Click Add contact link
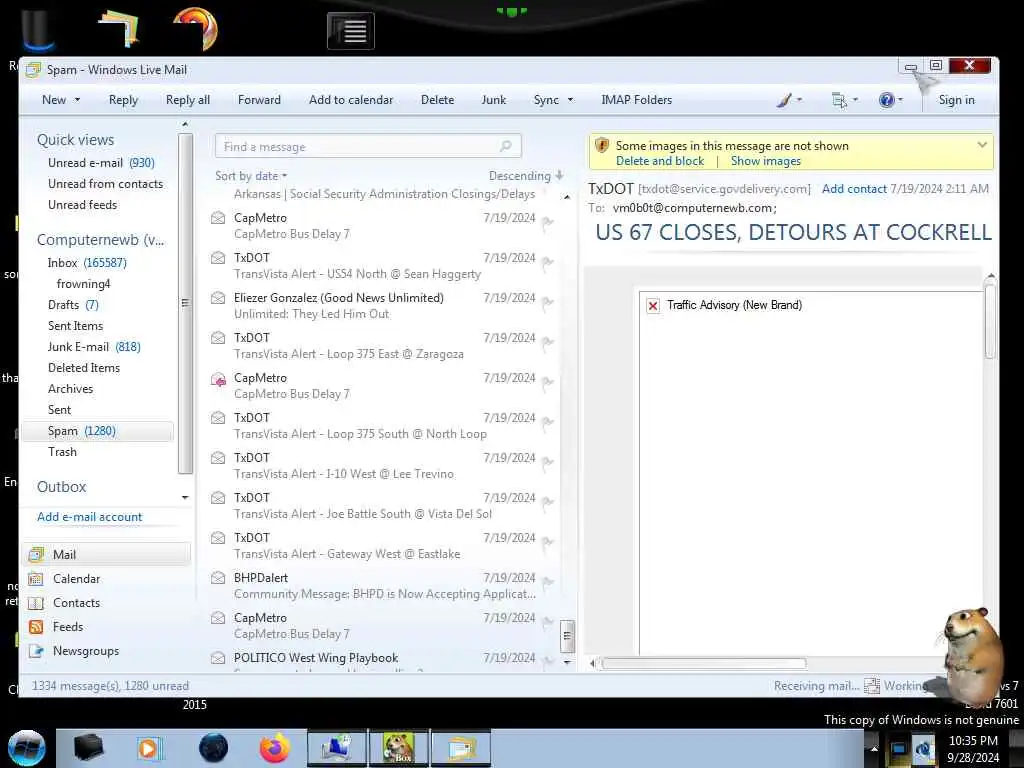The height and width of the screenshot is (768, 1024). click(854, 189)
